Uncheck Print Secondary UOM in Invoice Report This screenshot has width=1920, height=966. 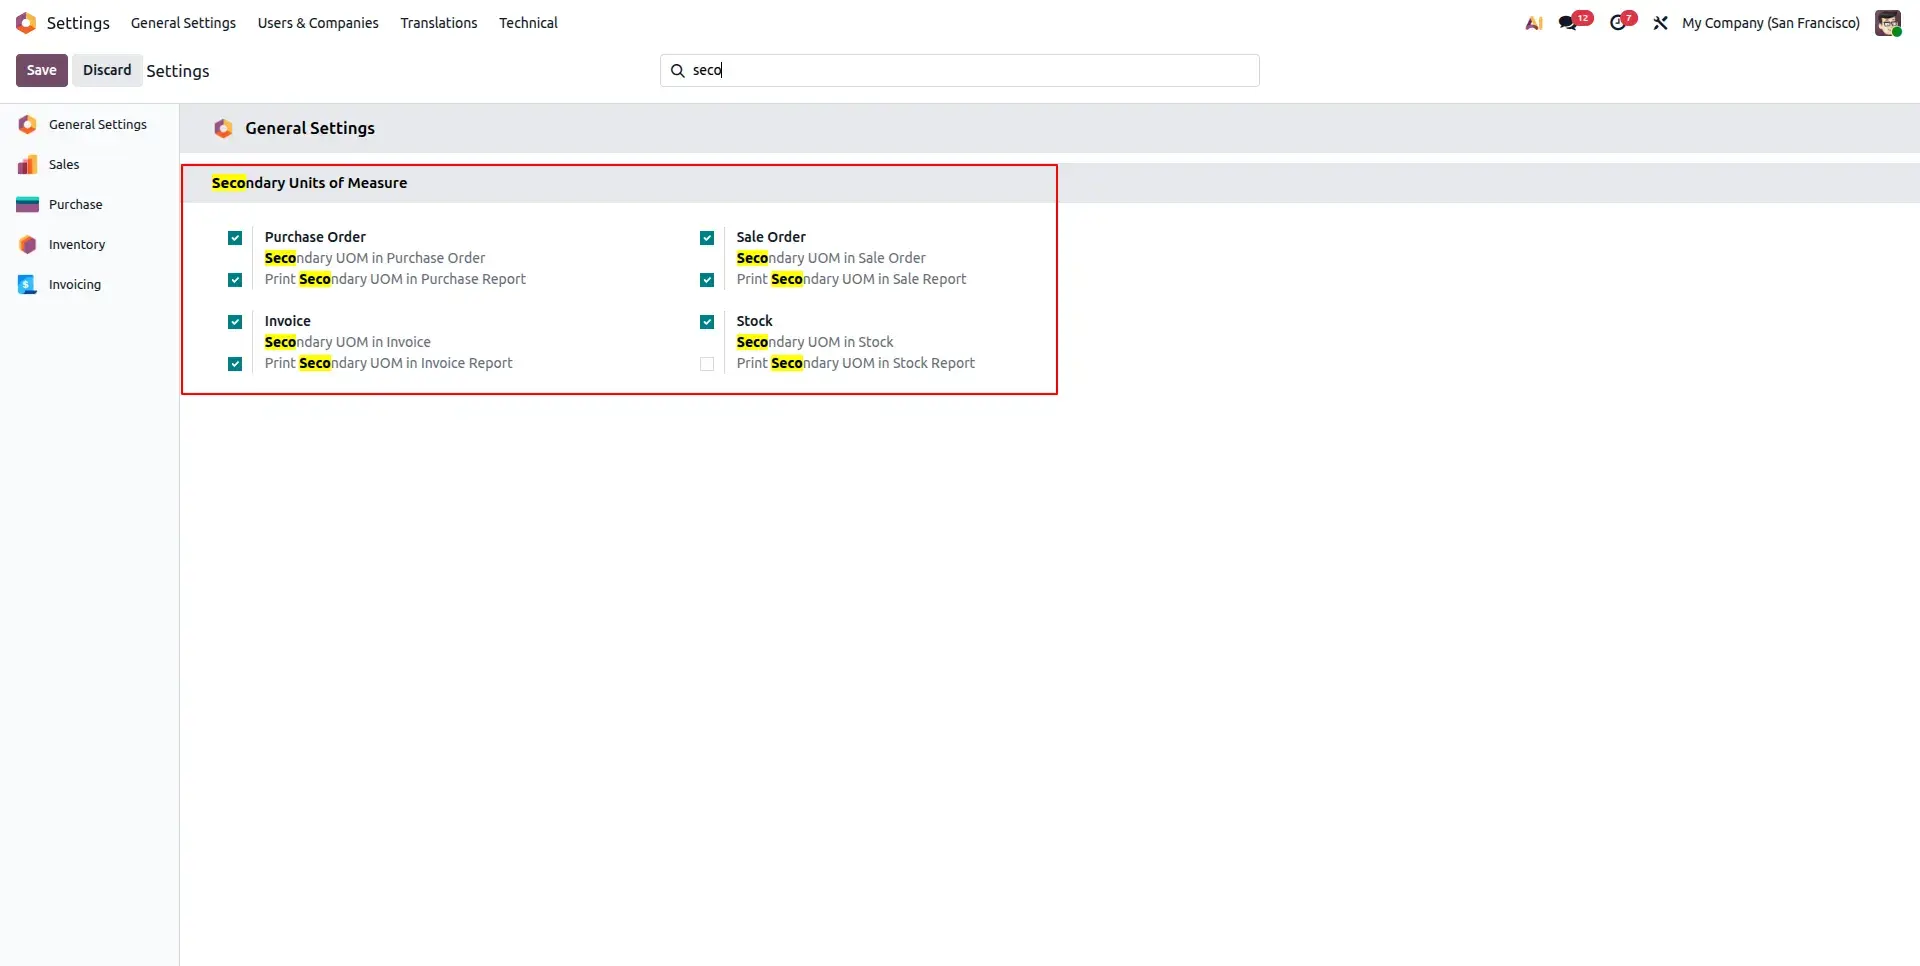click(x=235, y=364)
